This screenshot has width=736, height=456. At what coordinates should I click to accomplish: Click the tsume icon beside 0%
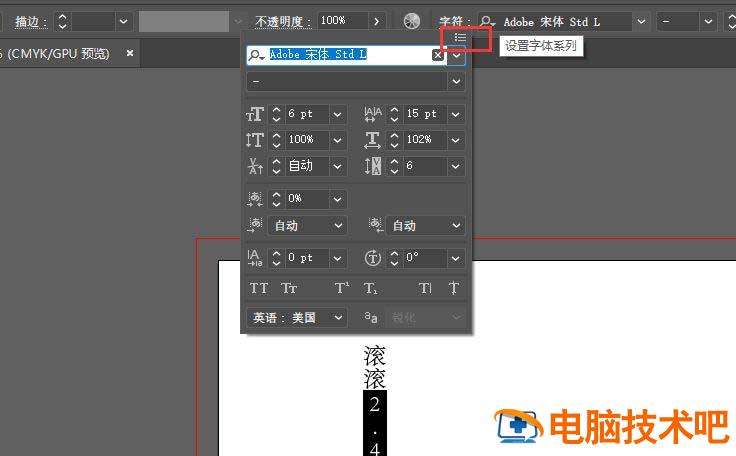[255, 199]
